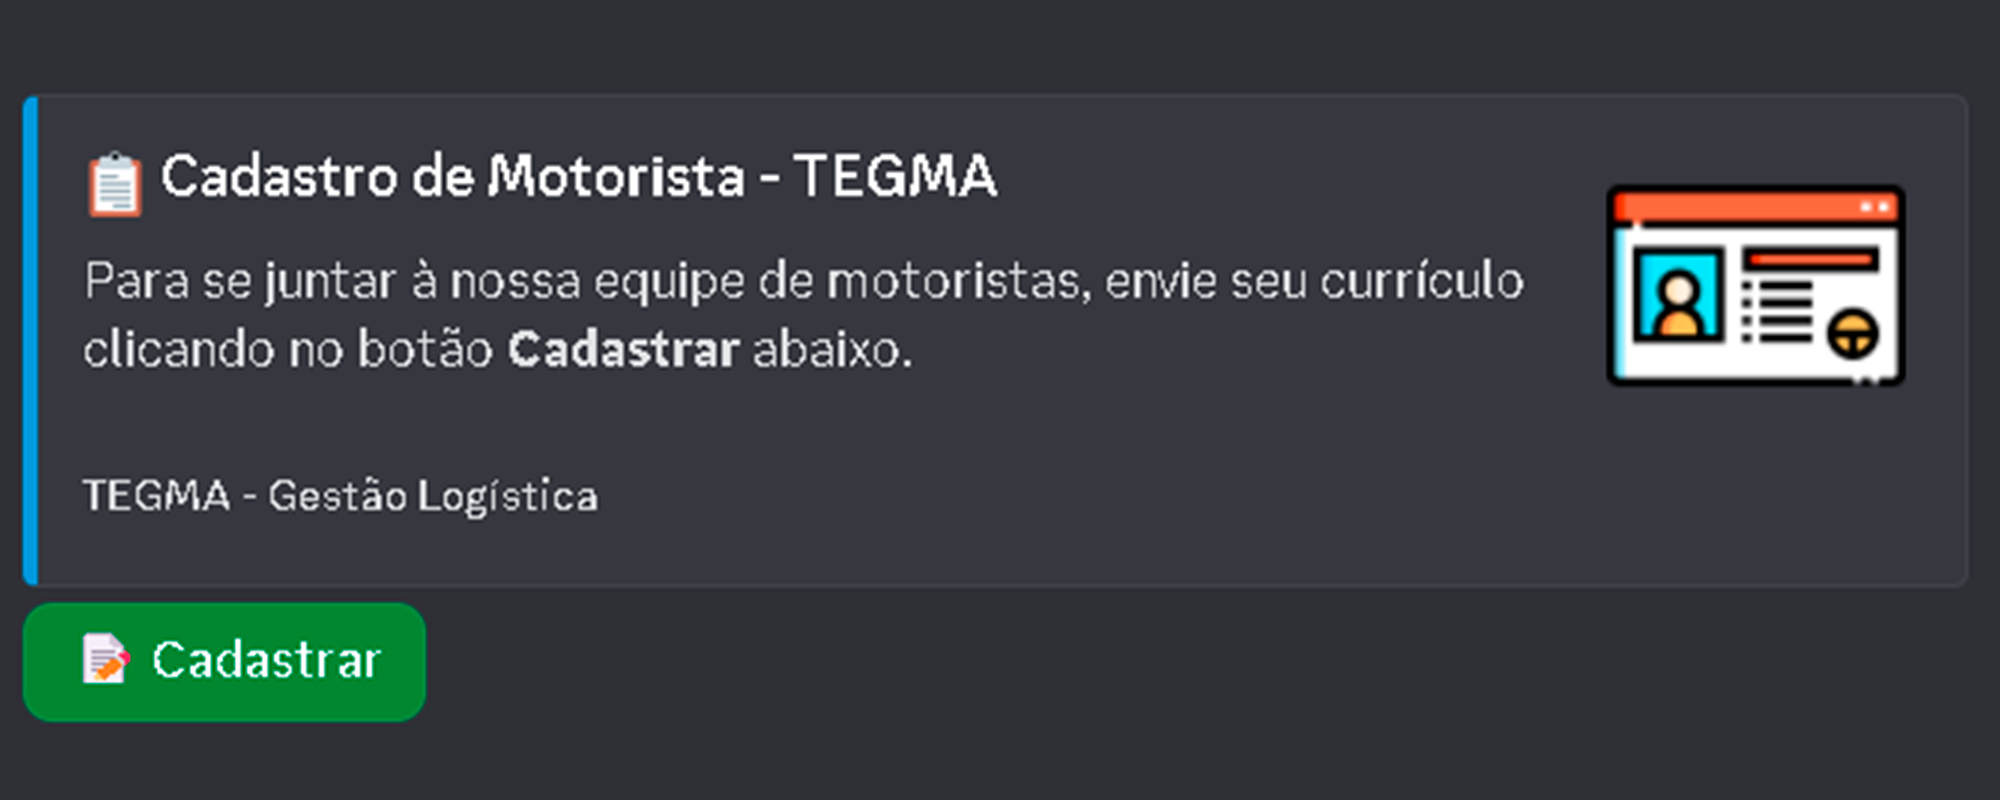The image size is (2000, 800).
Task: Click the word TEGMA in the title
Action: point(895,177)
